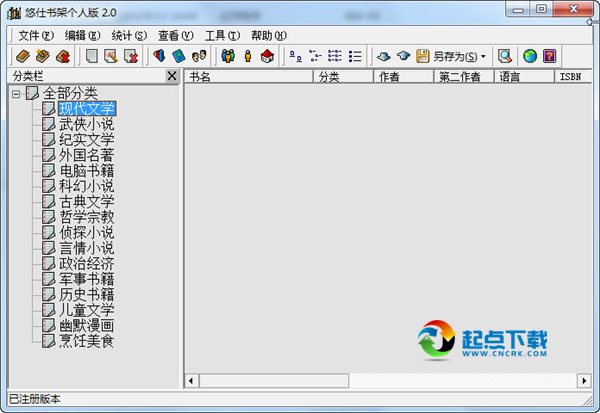600x413 pixels.
Task: Switch to large icons view
Action: click(295, 57)
